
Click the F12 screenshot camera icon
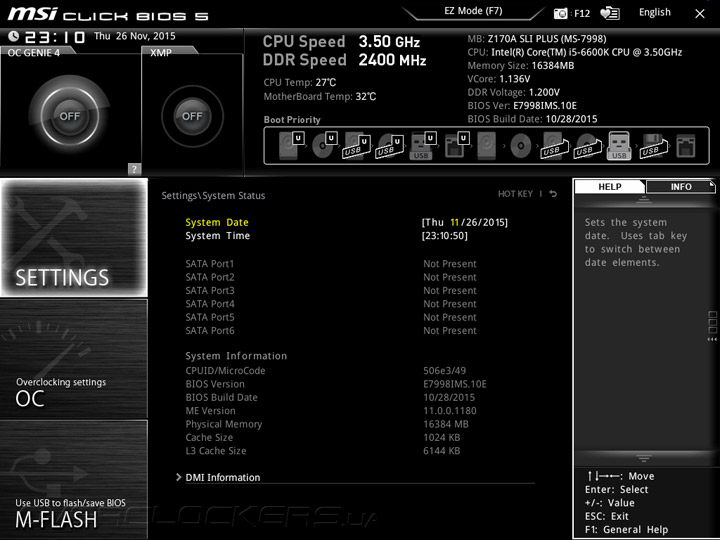pos(560,13)
